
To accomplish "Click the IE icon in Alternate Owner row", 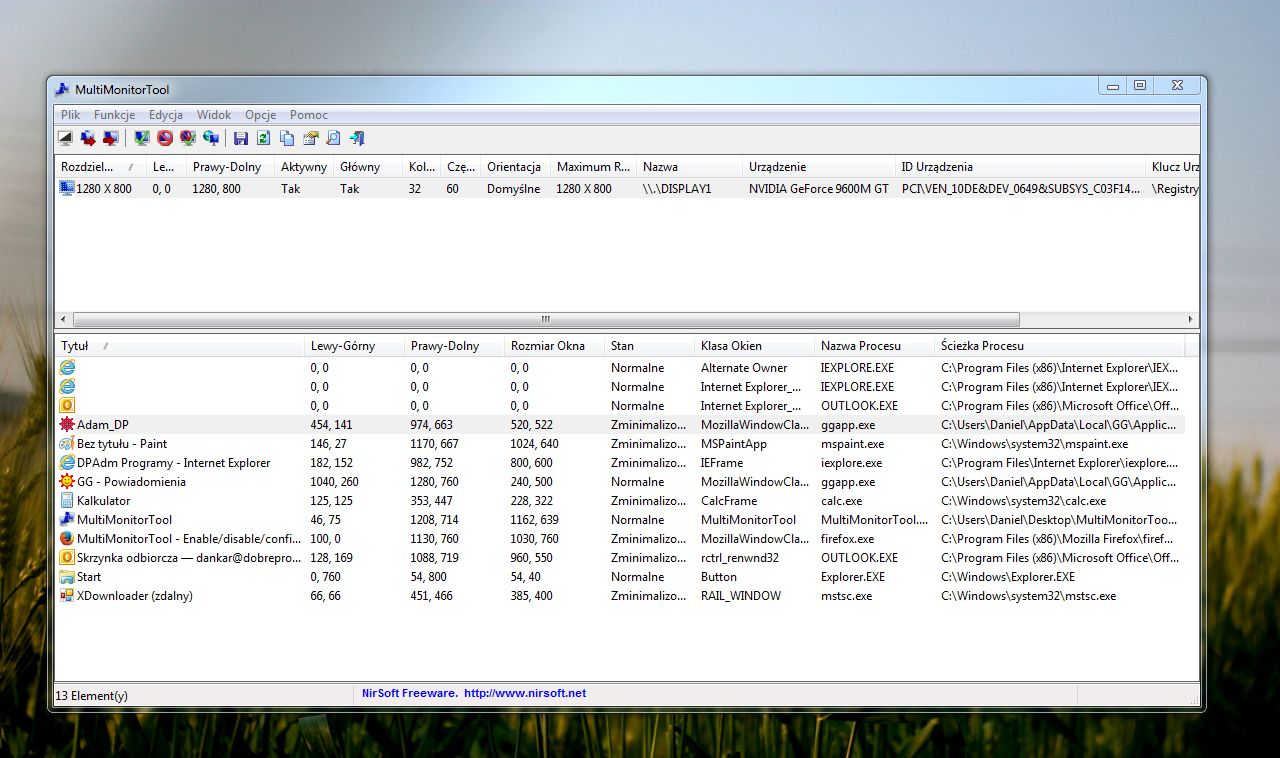I will click(x=67, y=367).
